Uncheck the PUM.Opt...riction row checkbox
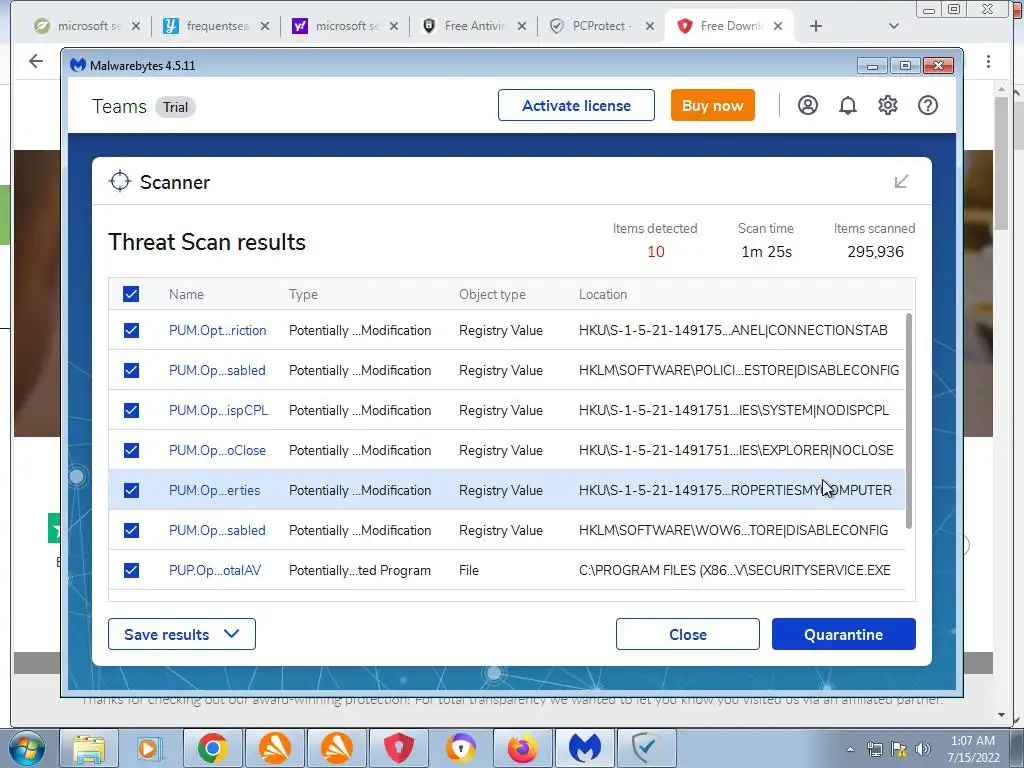1024x768 pixels. (131, 330)
